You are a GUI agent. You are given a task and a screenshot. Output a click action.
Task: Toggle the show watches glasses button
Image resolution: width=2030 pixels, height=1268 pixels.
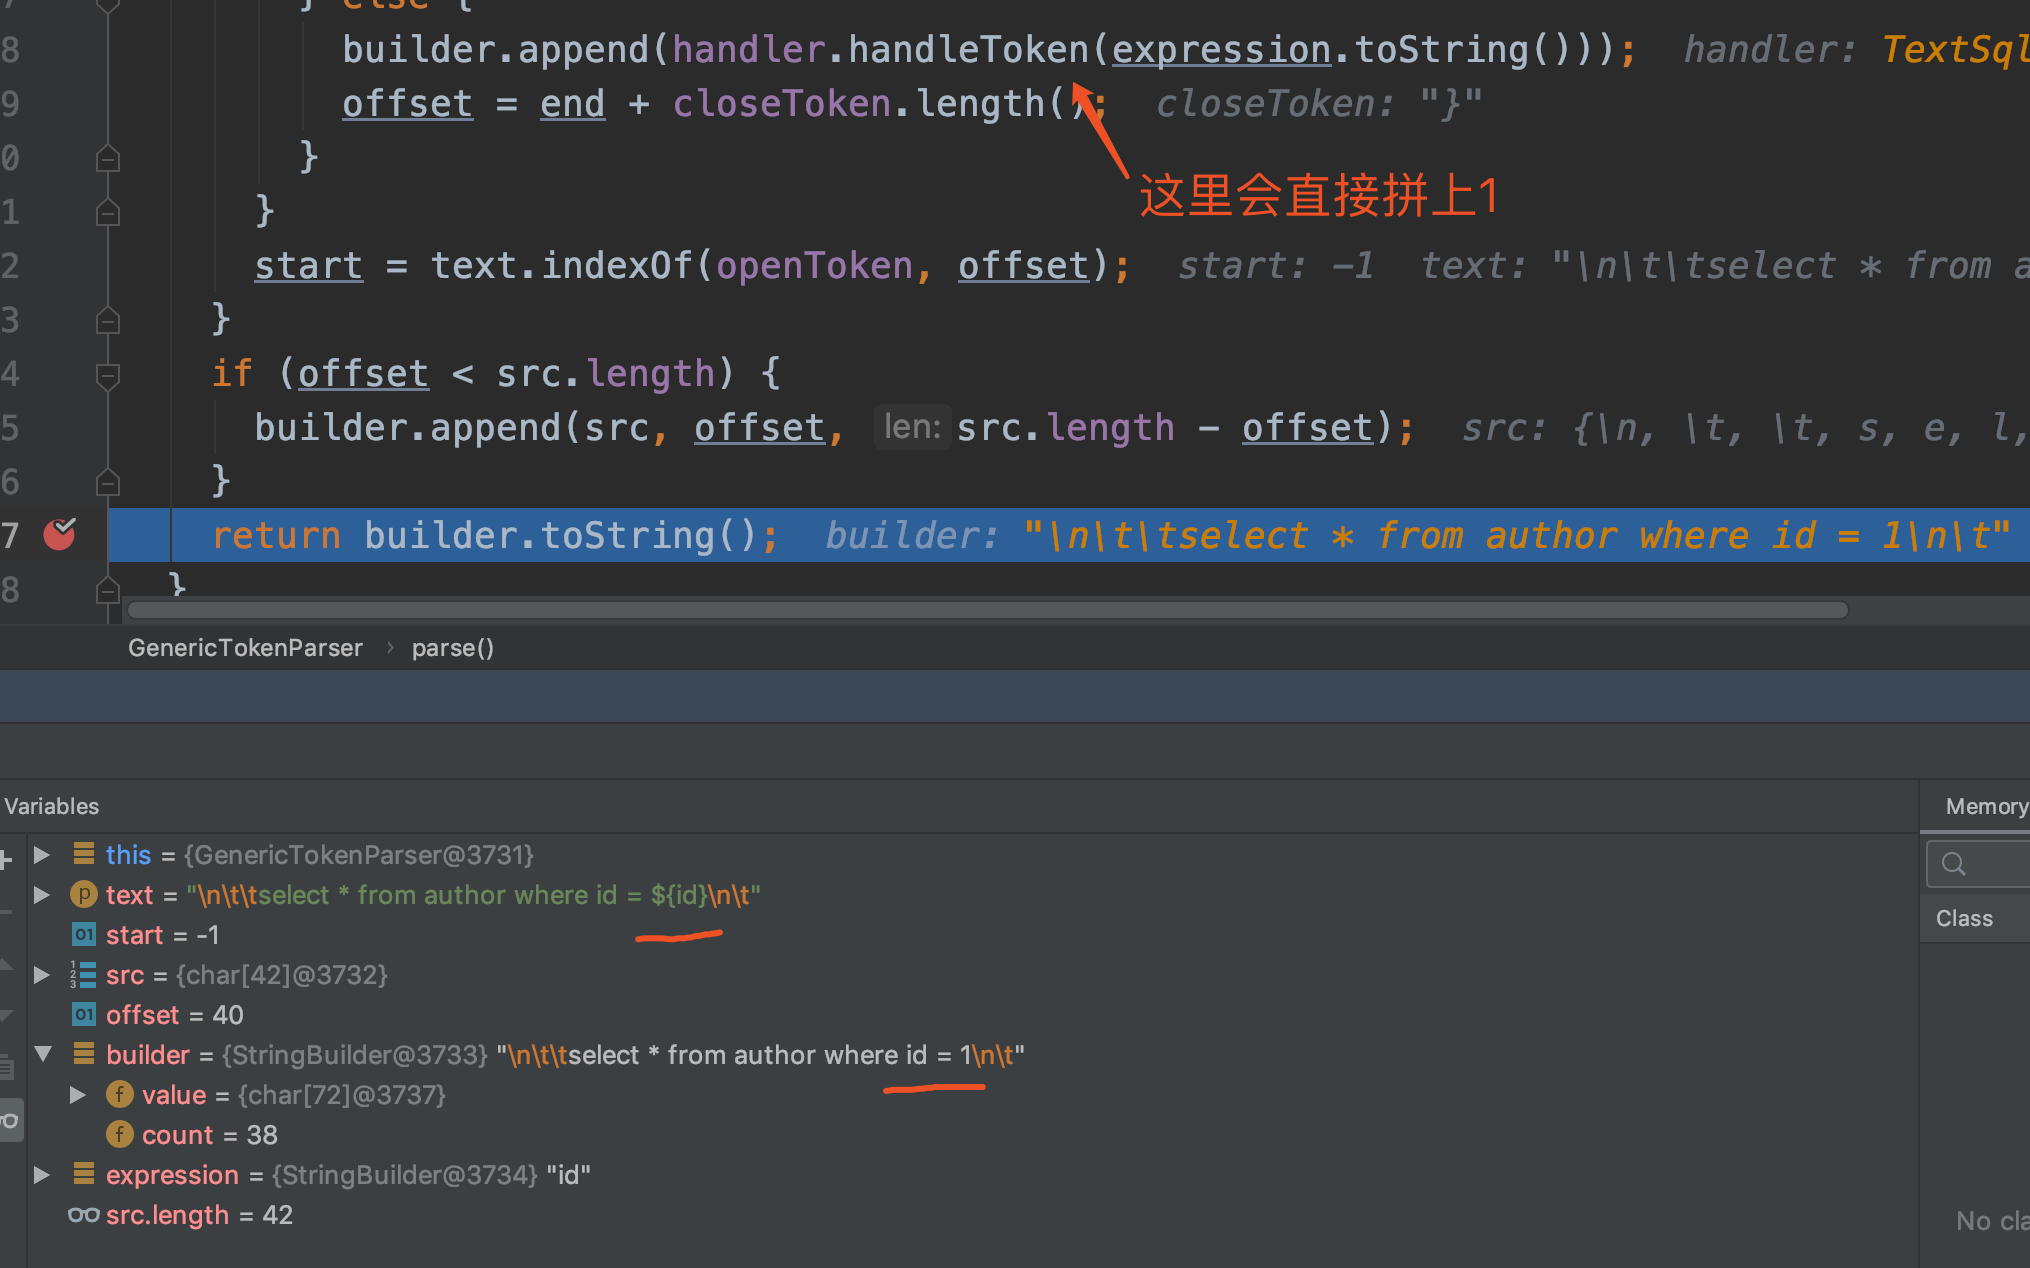(10, 1121)
